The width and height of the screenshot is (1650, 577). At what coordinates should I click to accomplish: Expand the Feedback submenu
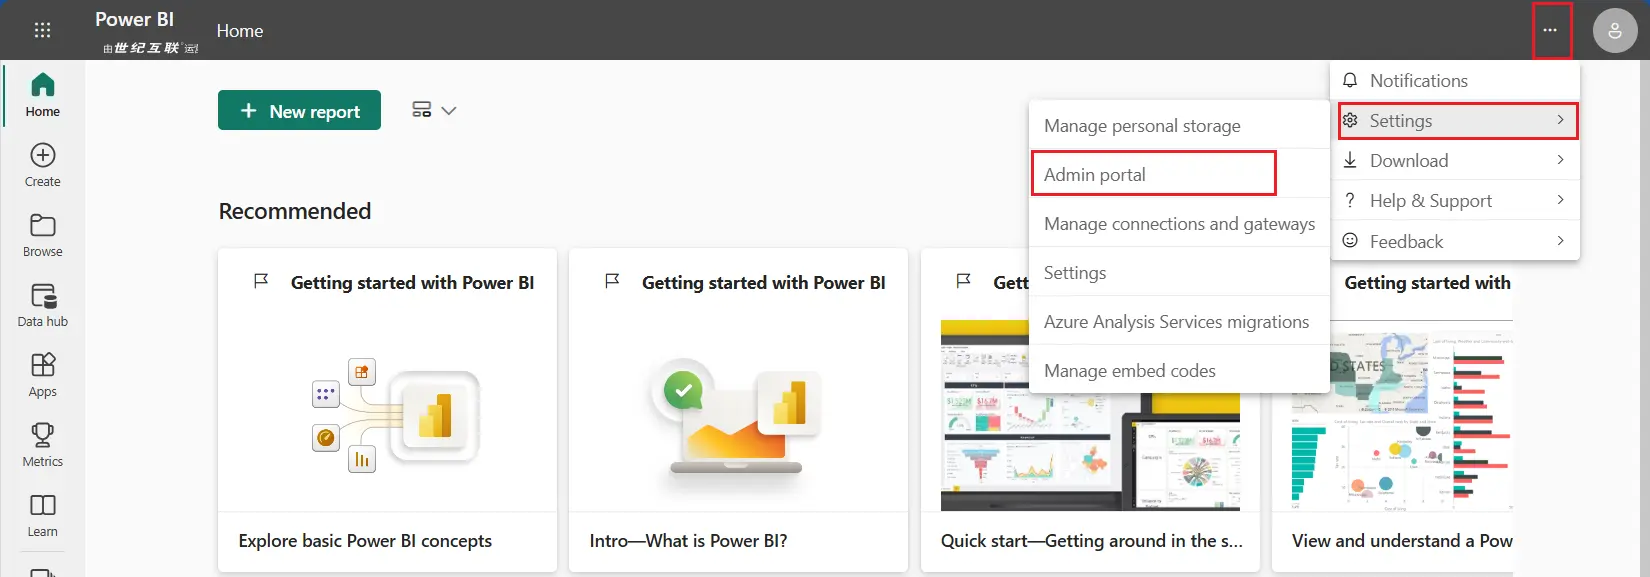(x=1454, y=242)
